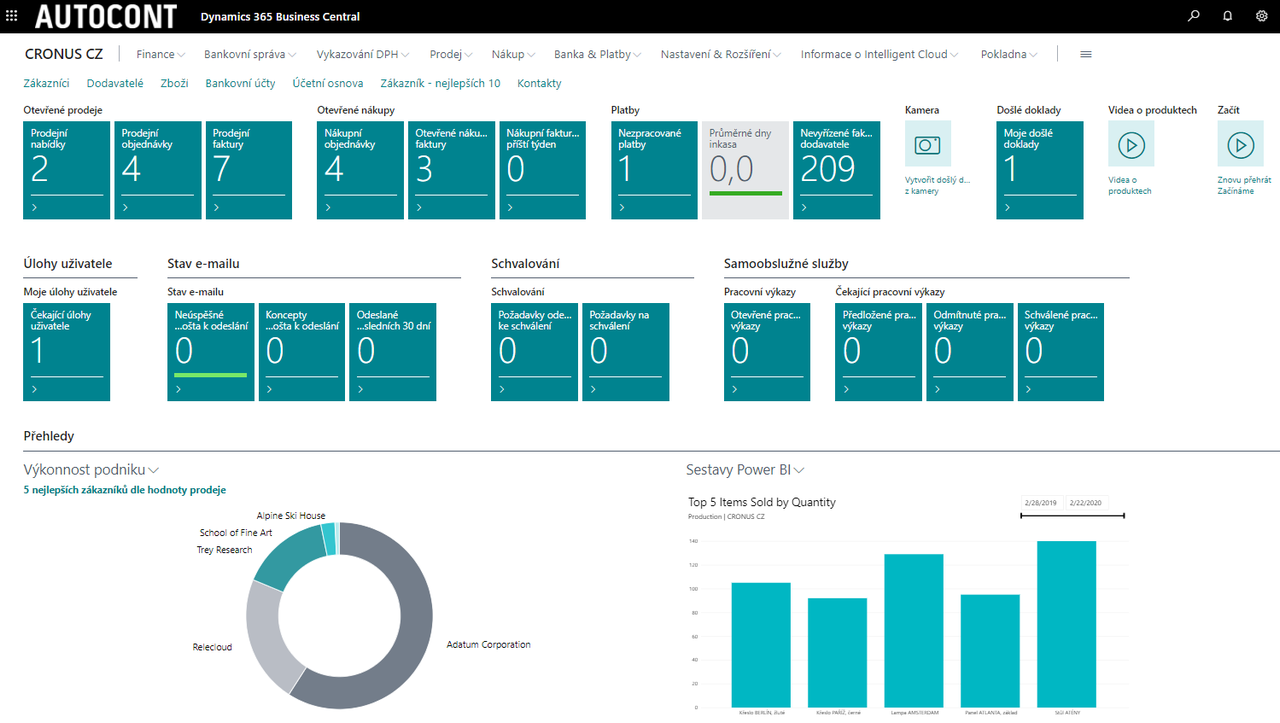Click the camera icon tile

(x=928, y=145)
